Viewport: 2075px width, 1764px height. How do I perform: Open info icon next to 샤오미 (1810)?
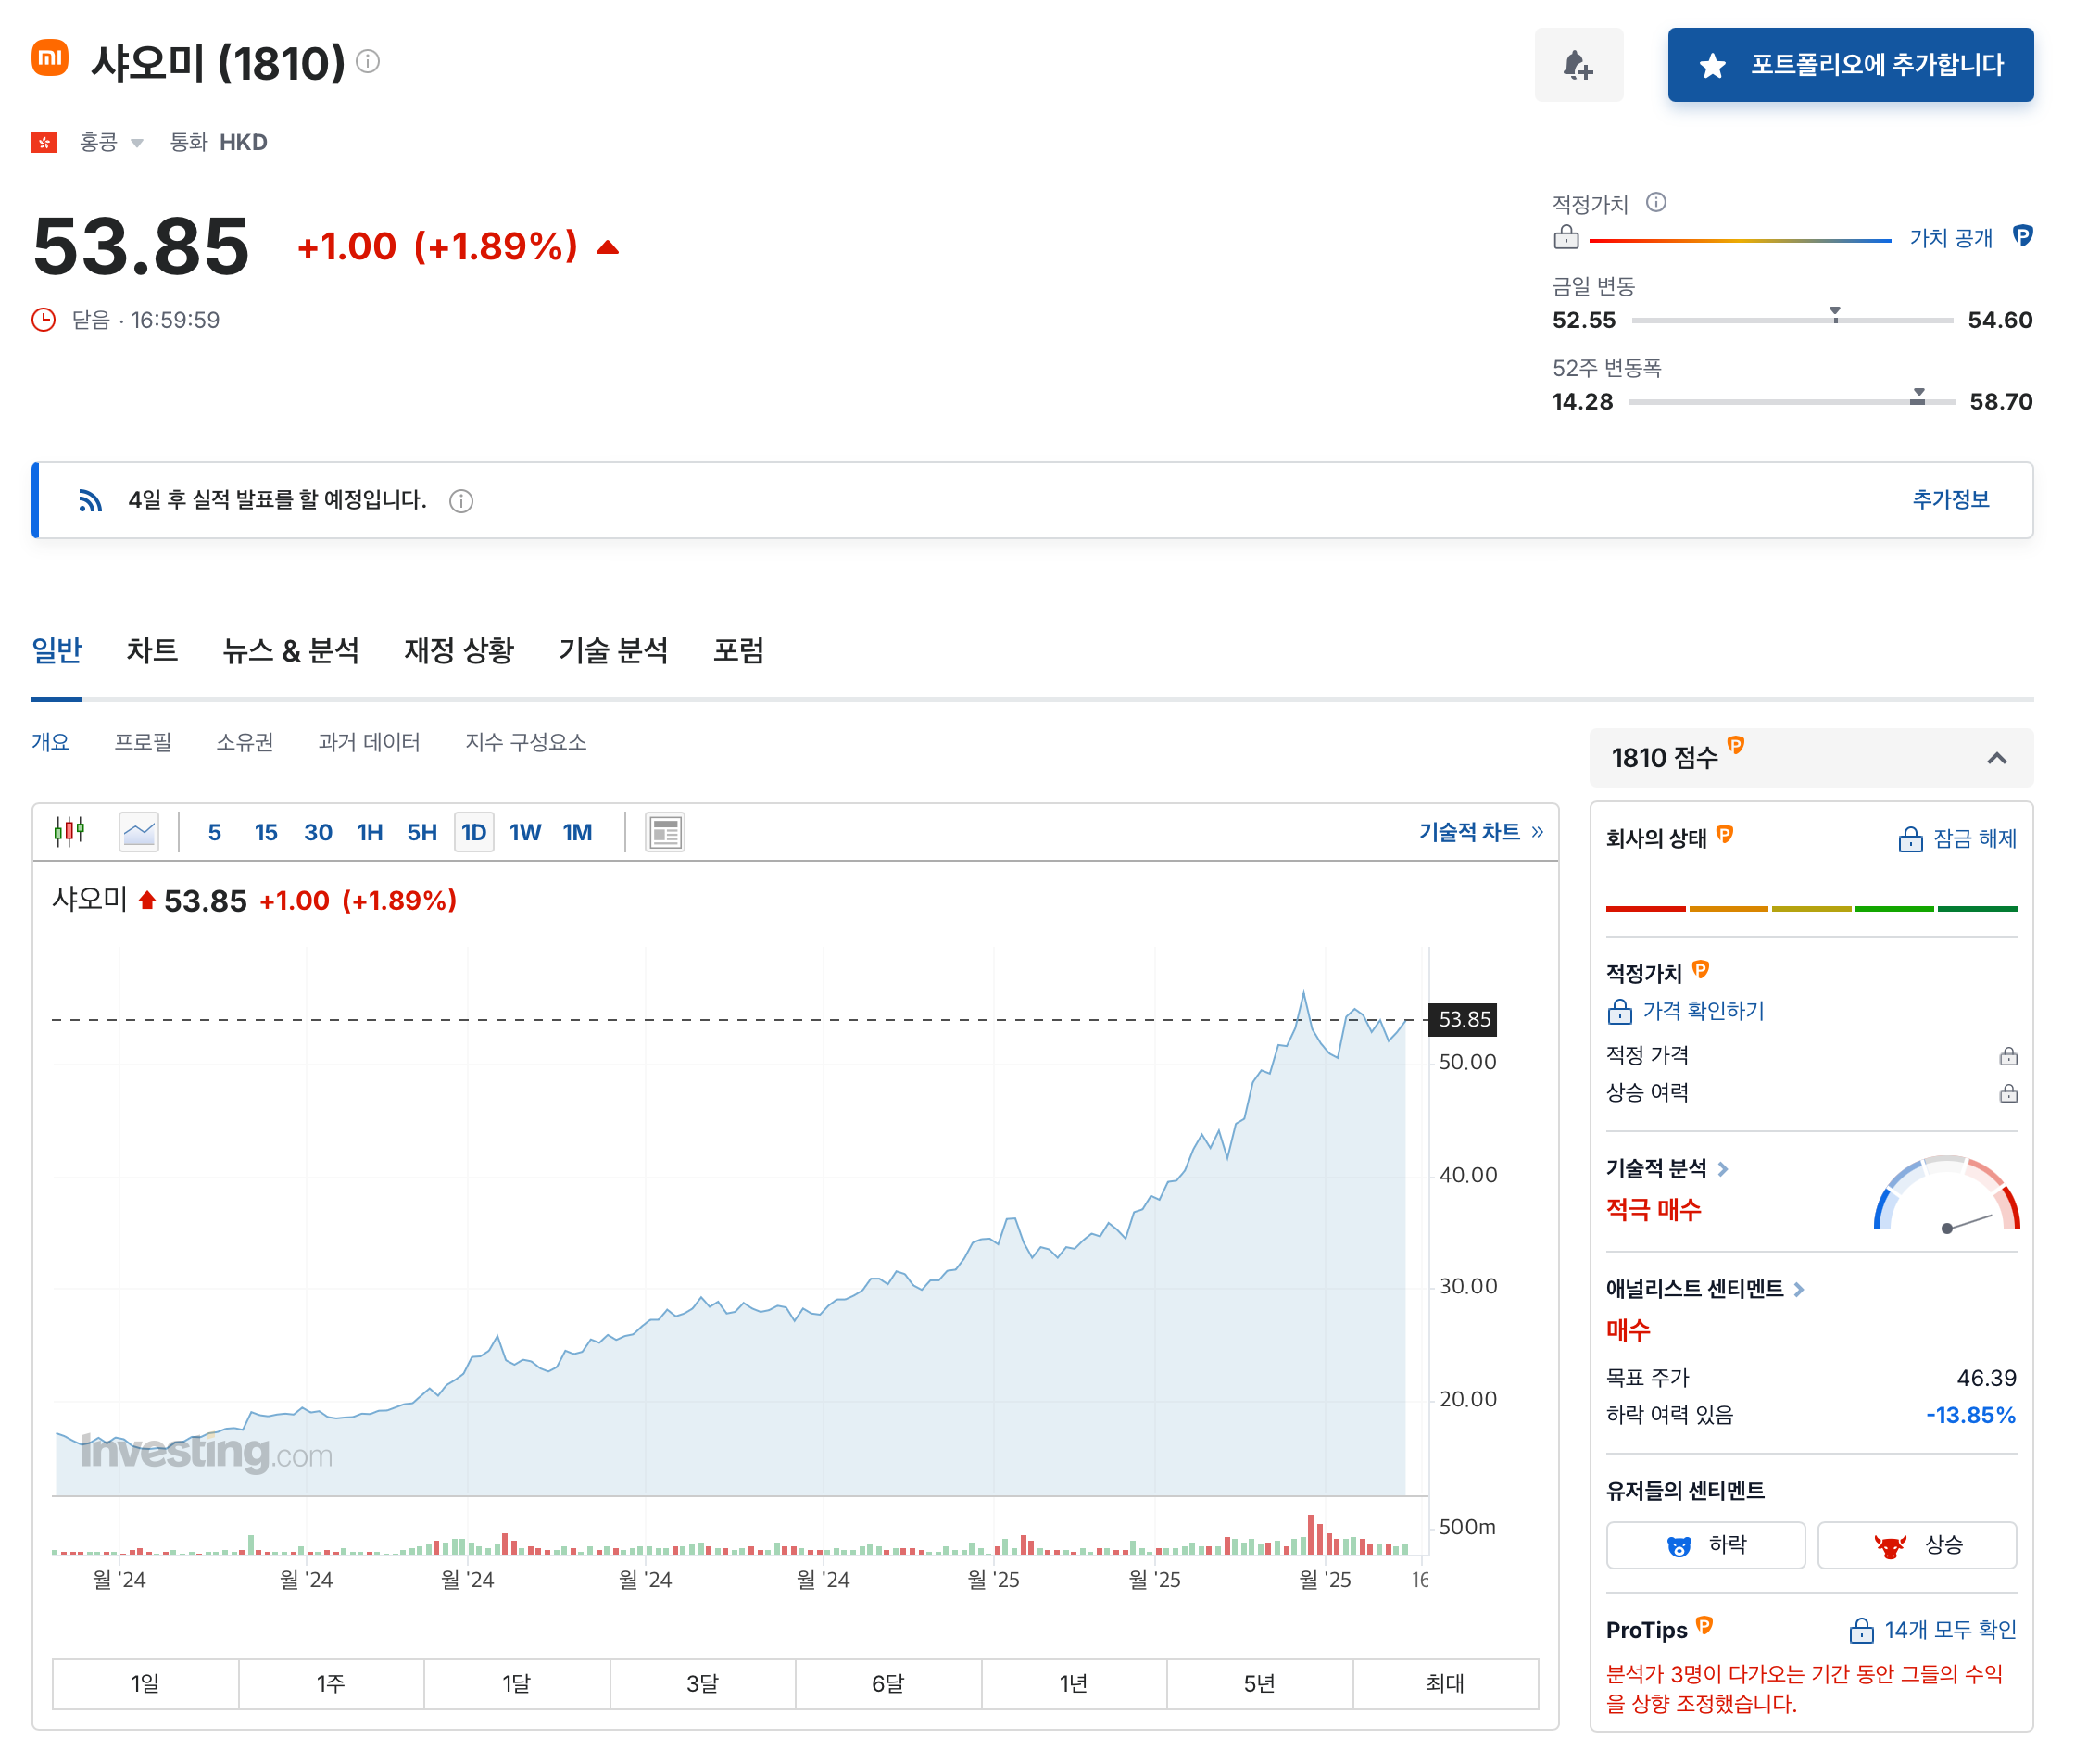tap(368, 62)
